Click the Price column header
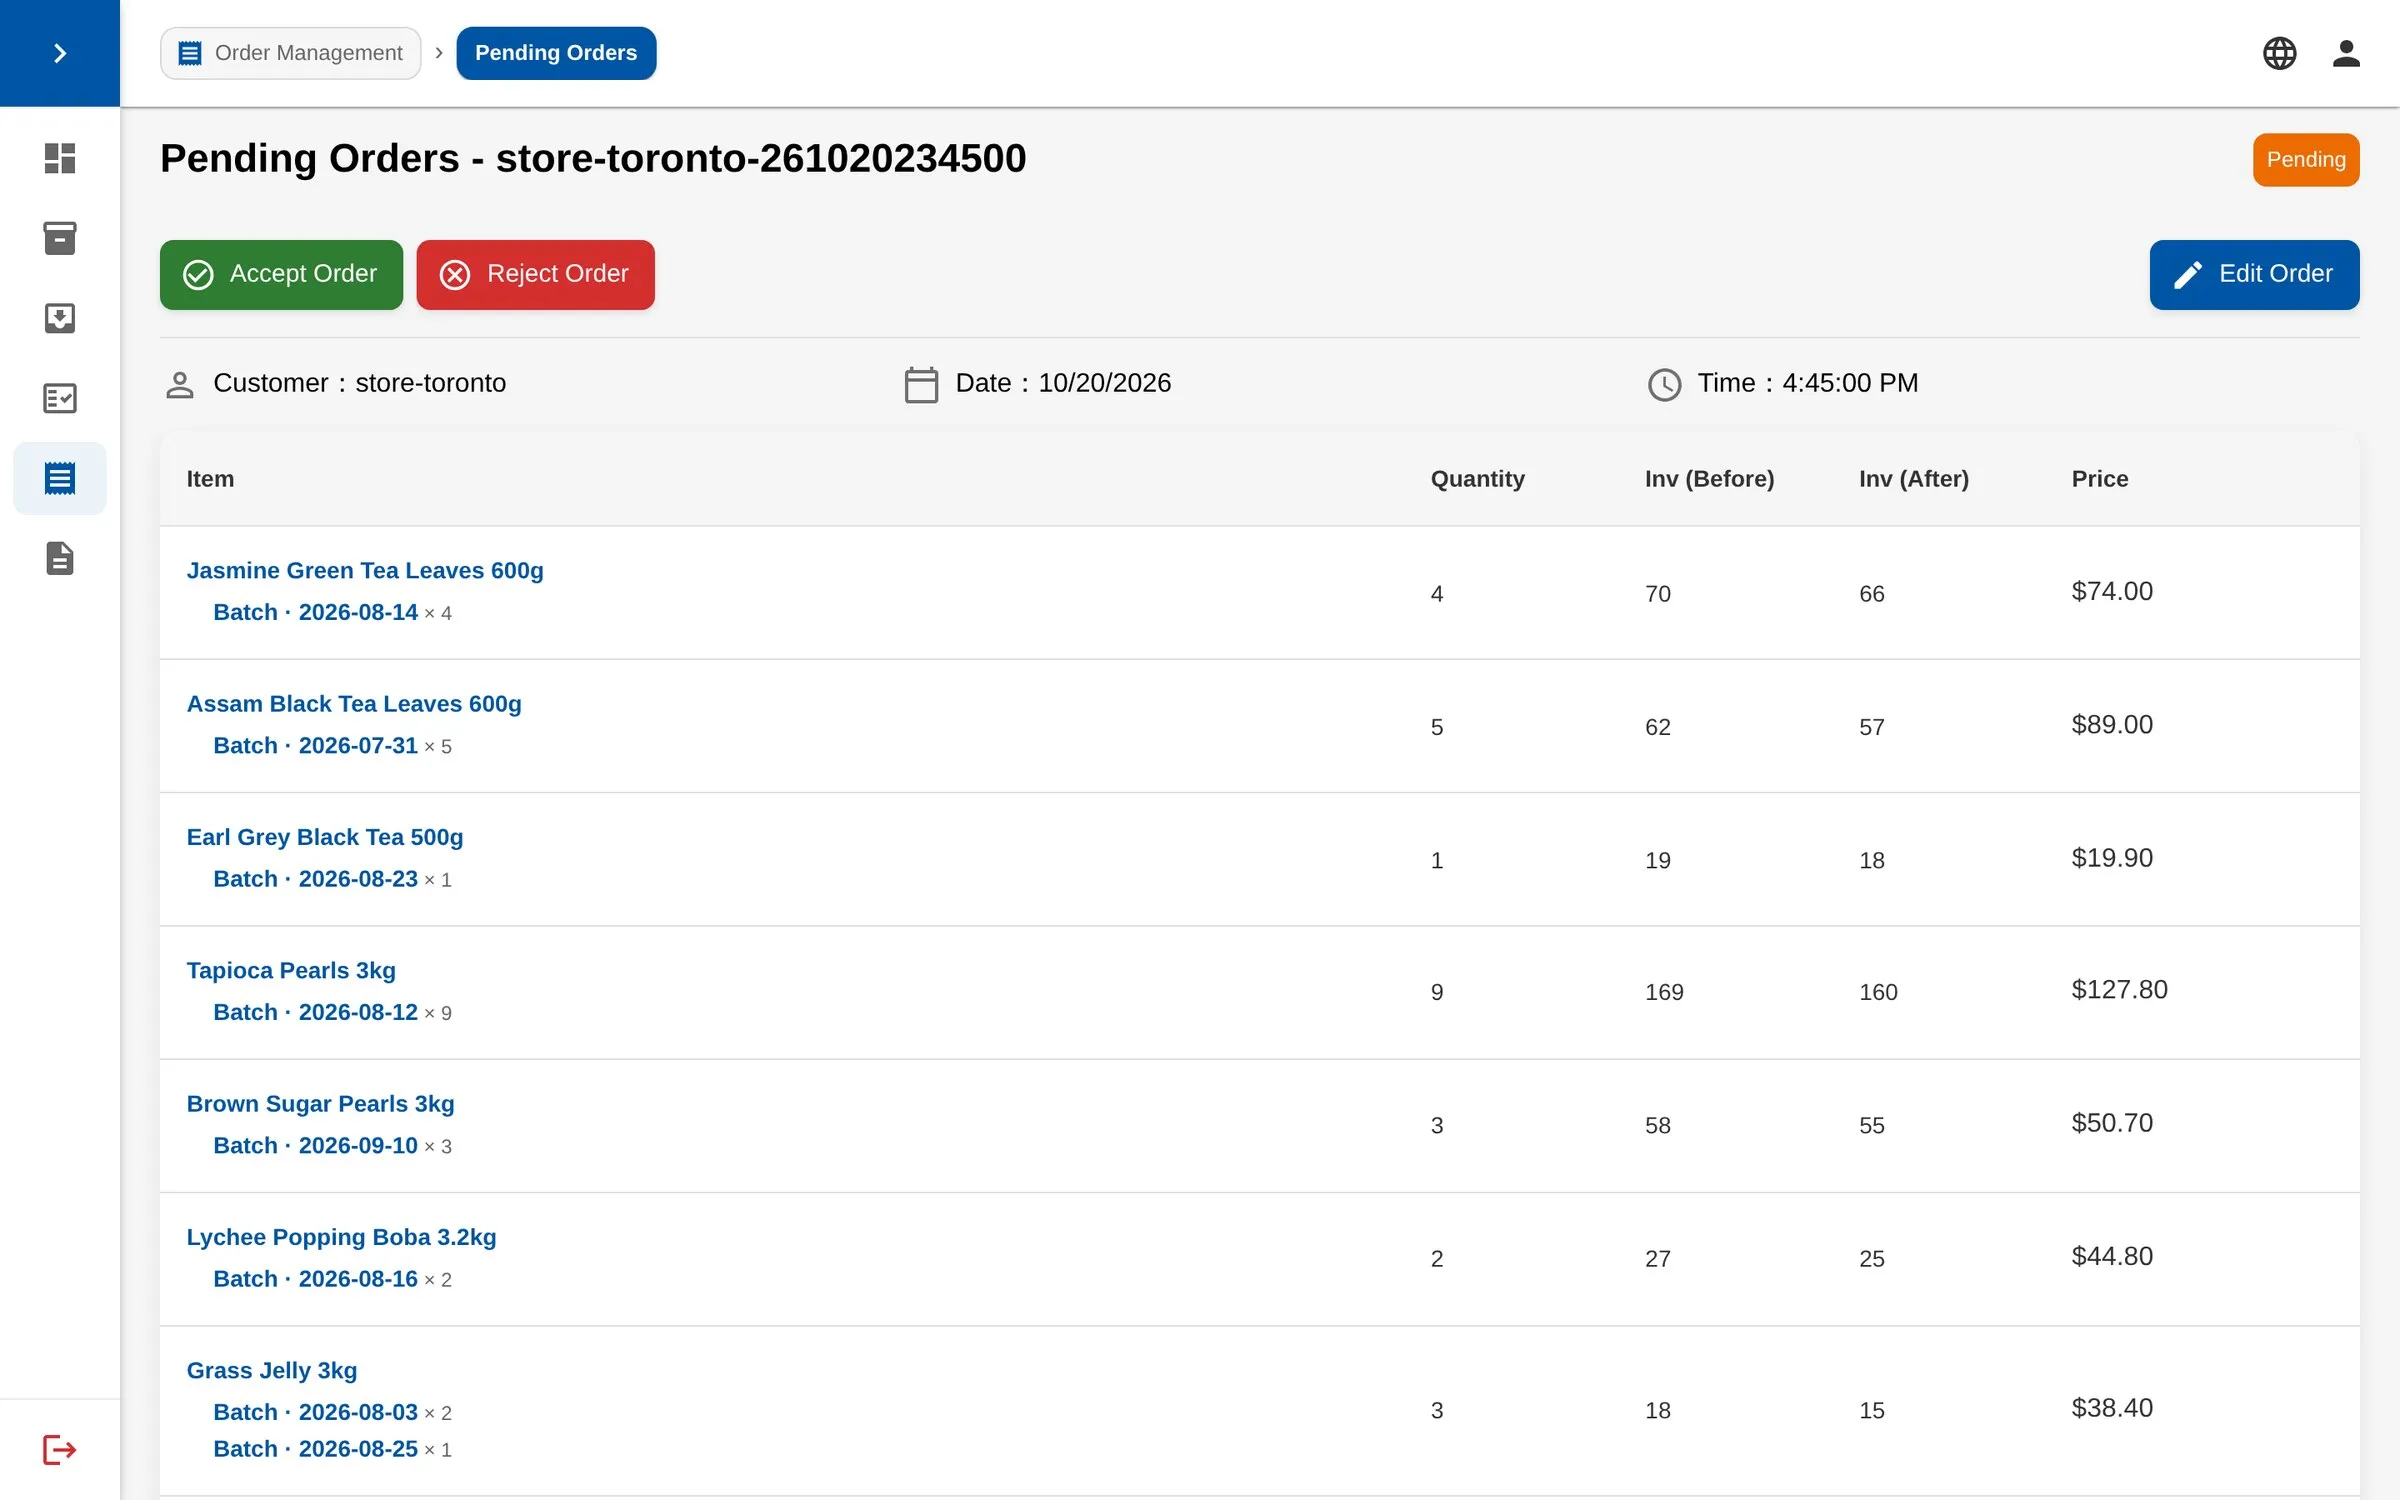The width and height of the screenshot is (2400, 1500). coord(2099,479)
